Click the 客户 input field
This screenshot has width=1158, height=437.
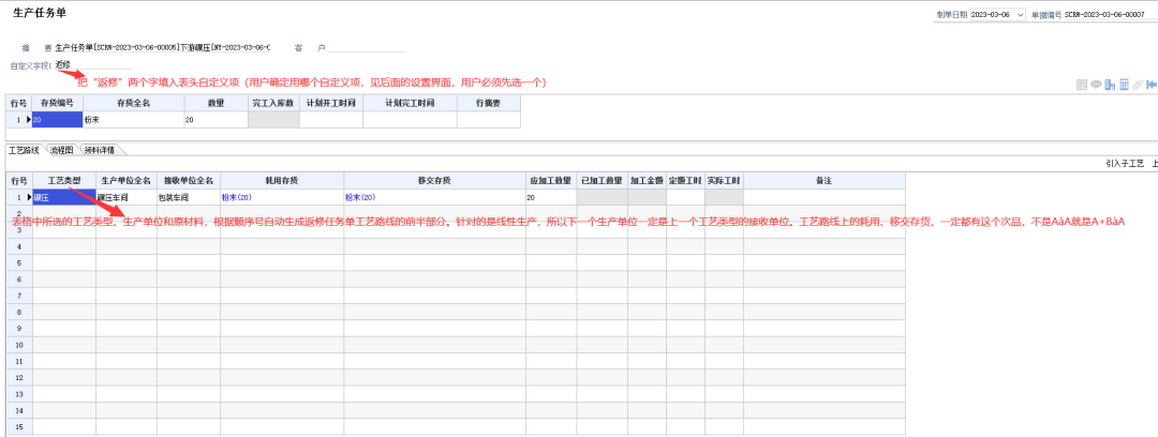pyautogui.click(x=366, y=47)
